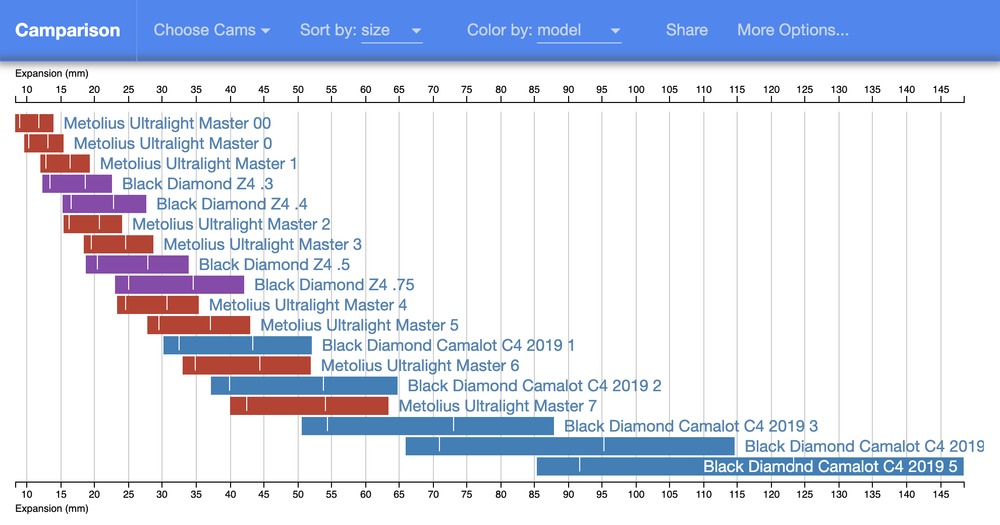Viewport: 1000px width, 525px height.
Task: Select the truncated Camalot C4 2019 bar above size 5
Action: coord(570,447)
